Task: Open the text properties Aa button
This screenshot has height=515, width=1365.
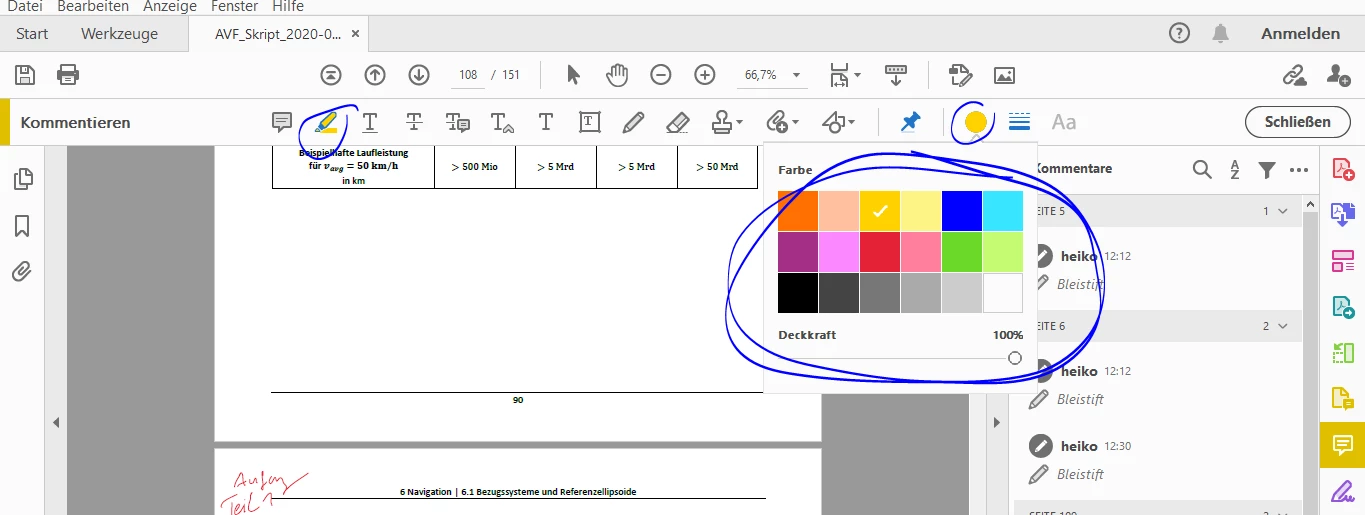Action: point(1064,122)
